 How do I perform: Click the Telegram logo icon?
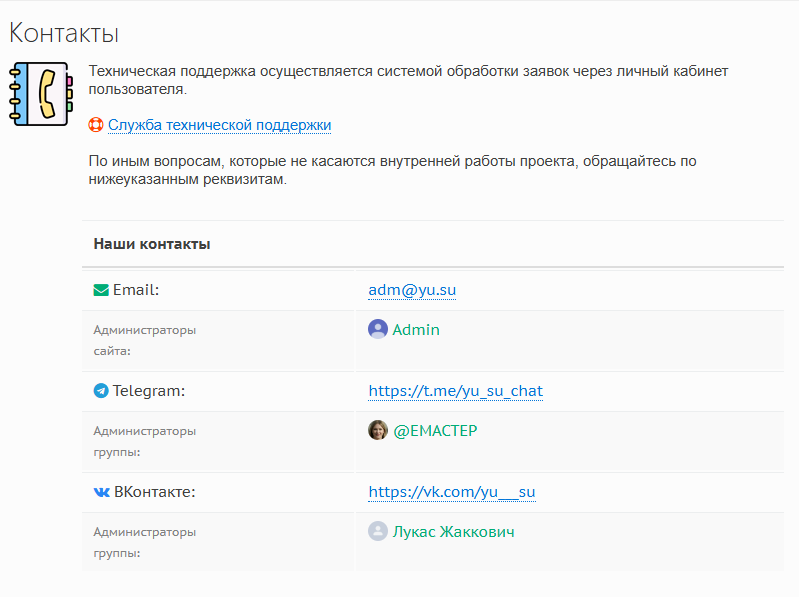pyautogui.click(x=101, y=391)
